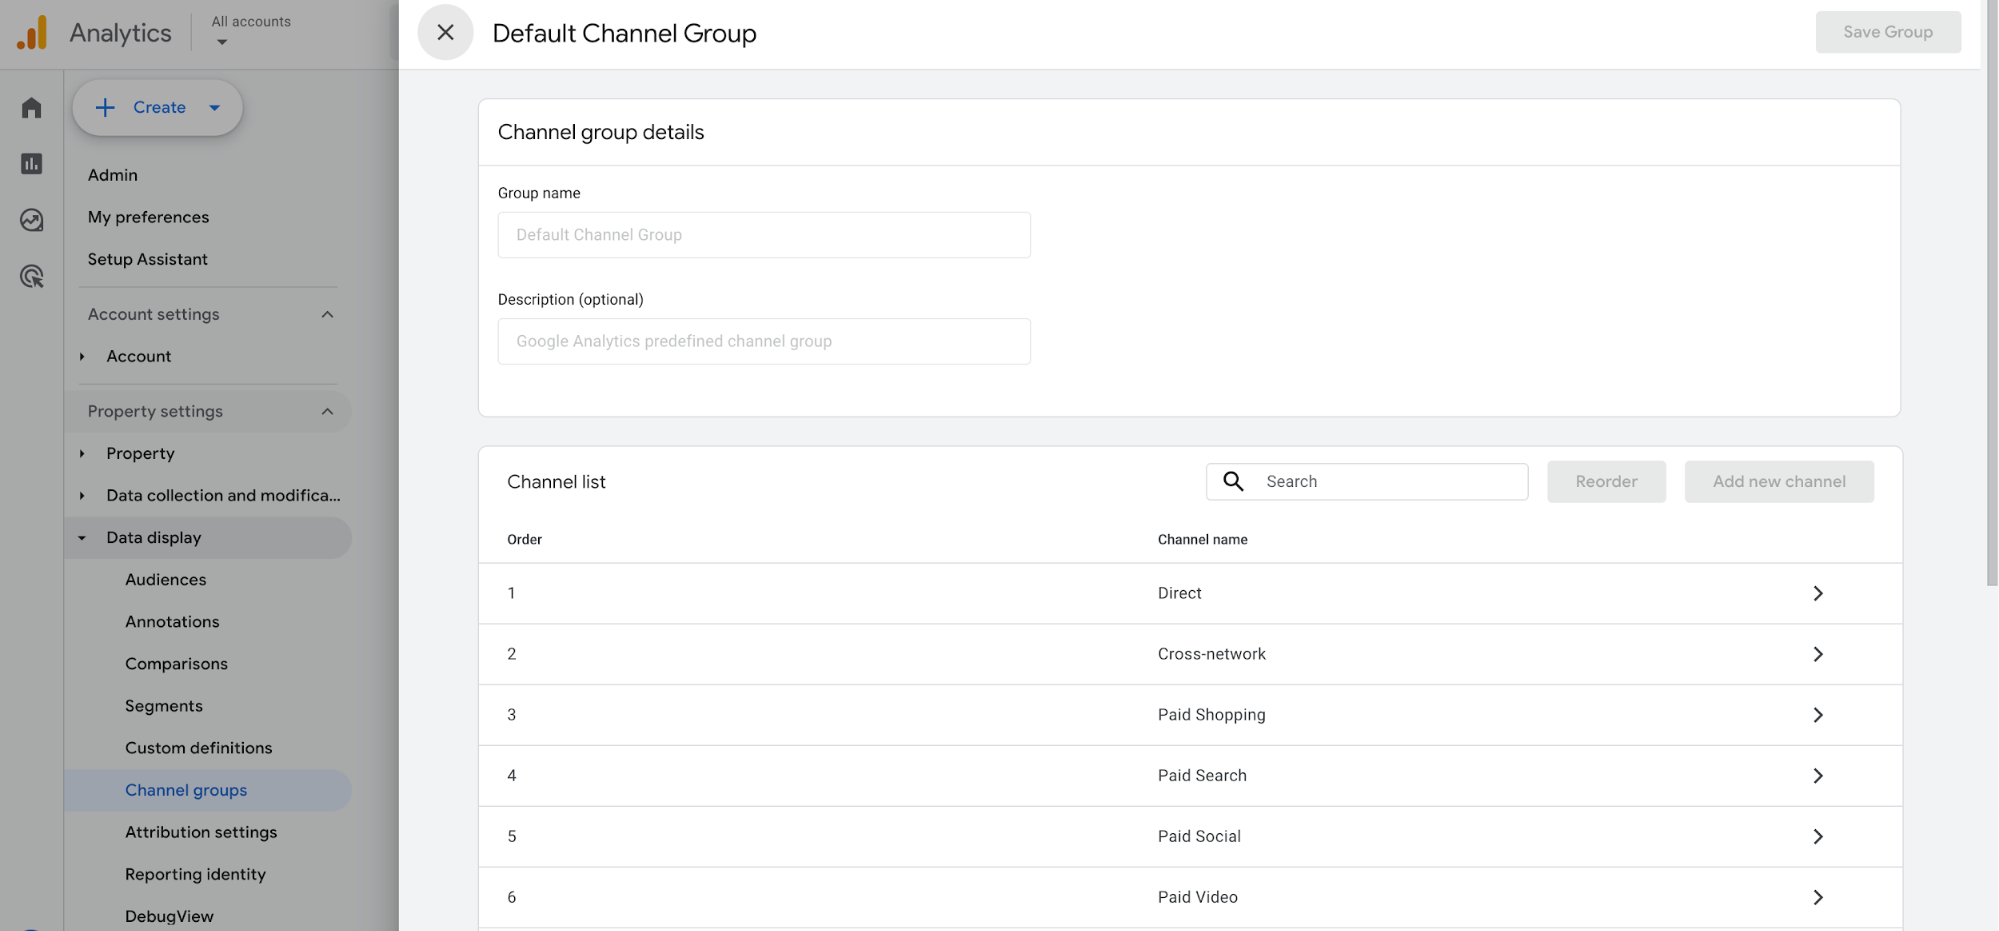Viewport: 1999px width, 931px height.
Task: Close the Default Channel Group panel
Action: tap(445, 33)
